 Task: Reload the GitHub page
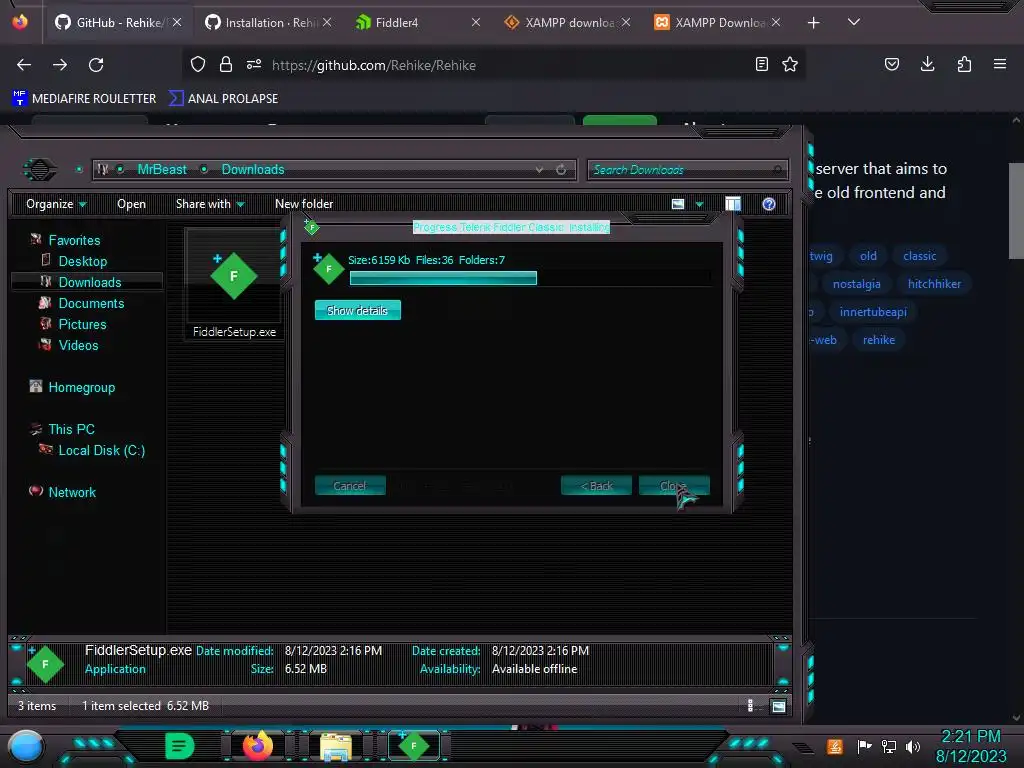[96, 65]
